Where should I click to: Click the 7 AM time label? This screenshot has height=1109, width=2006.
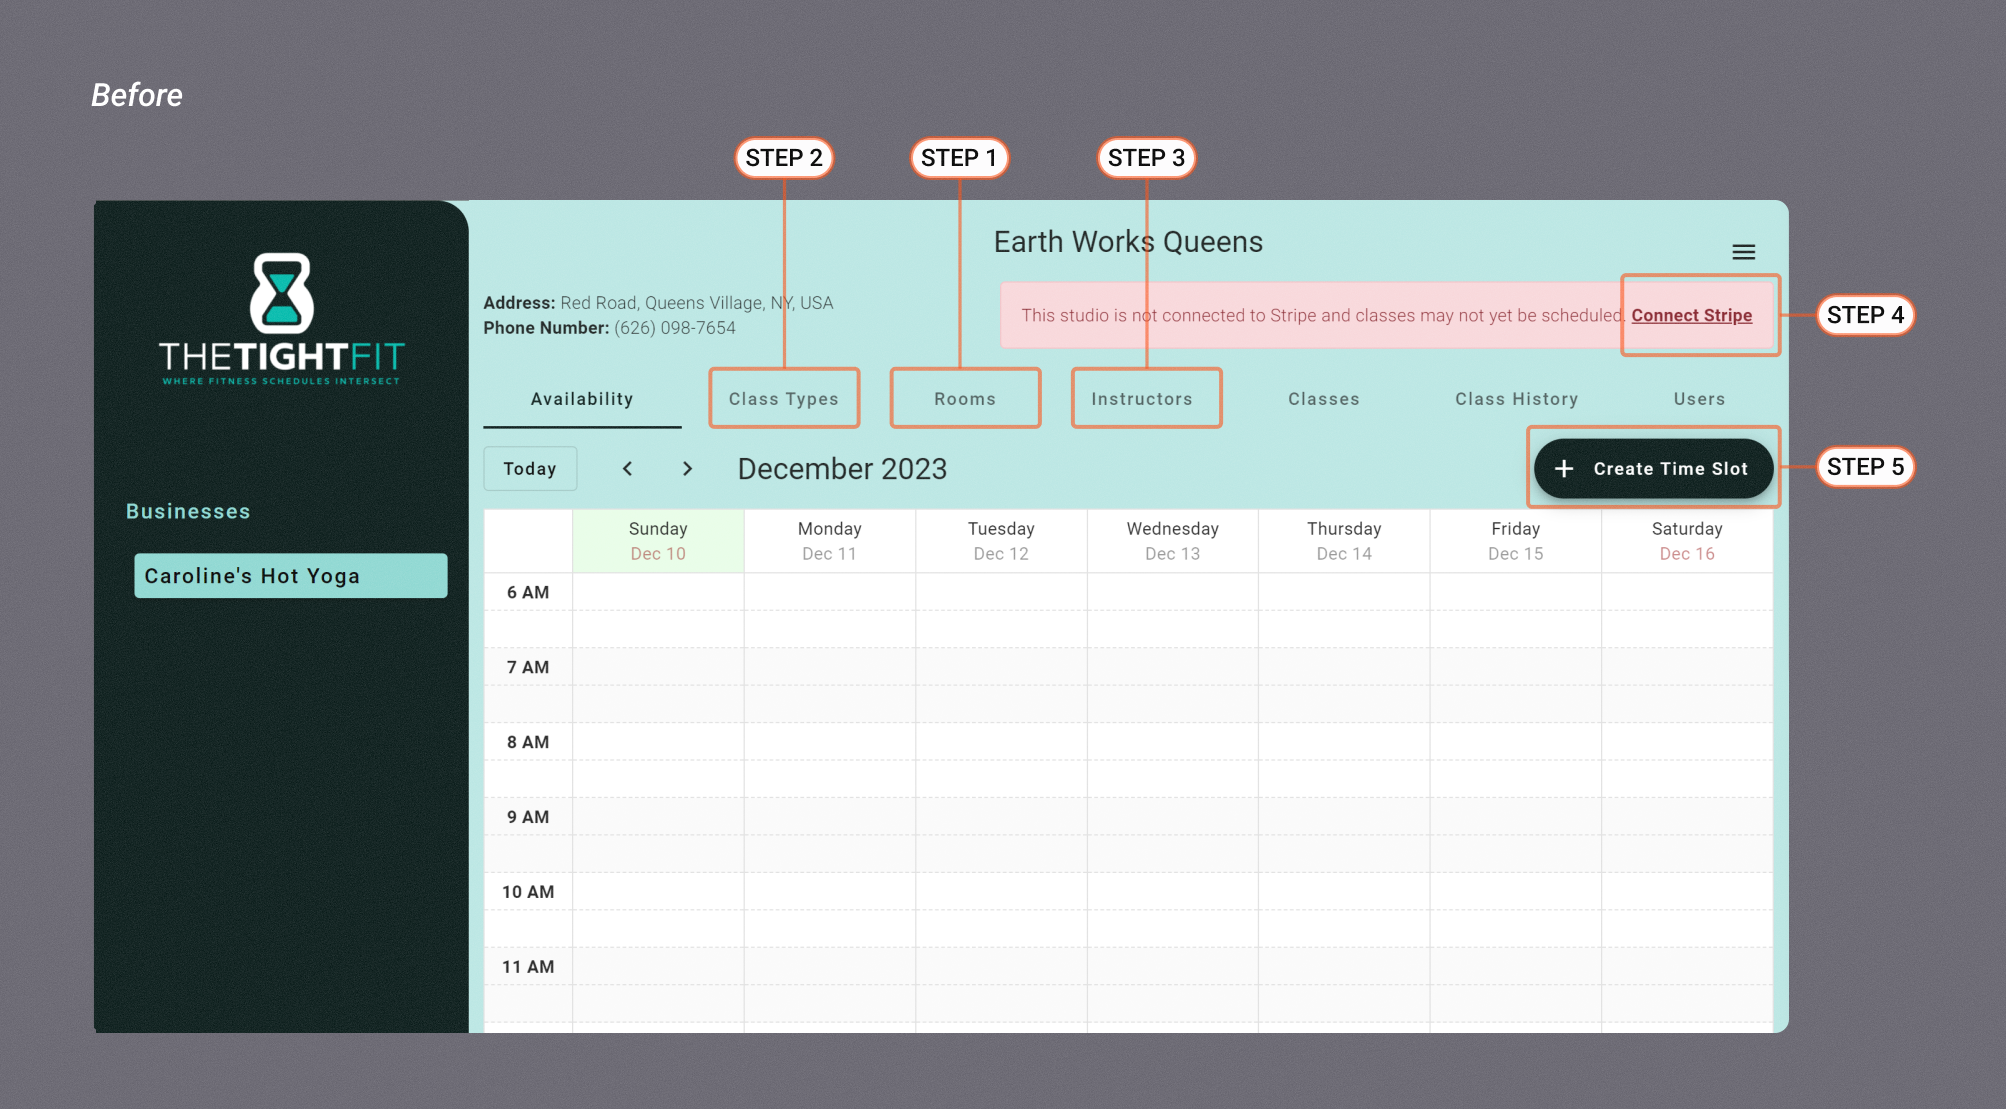[x=528, y=667]
